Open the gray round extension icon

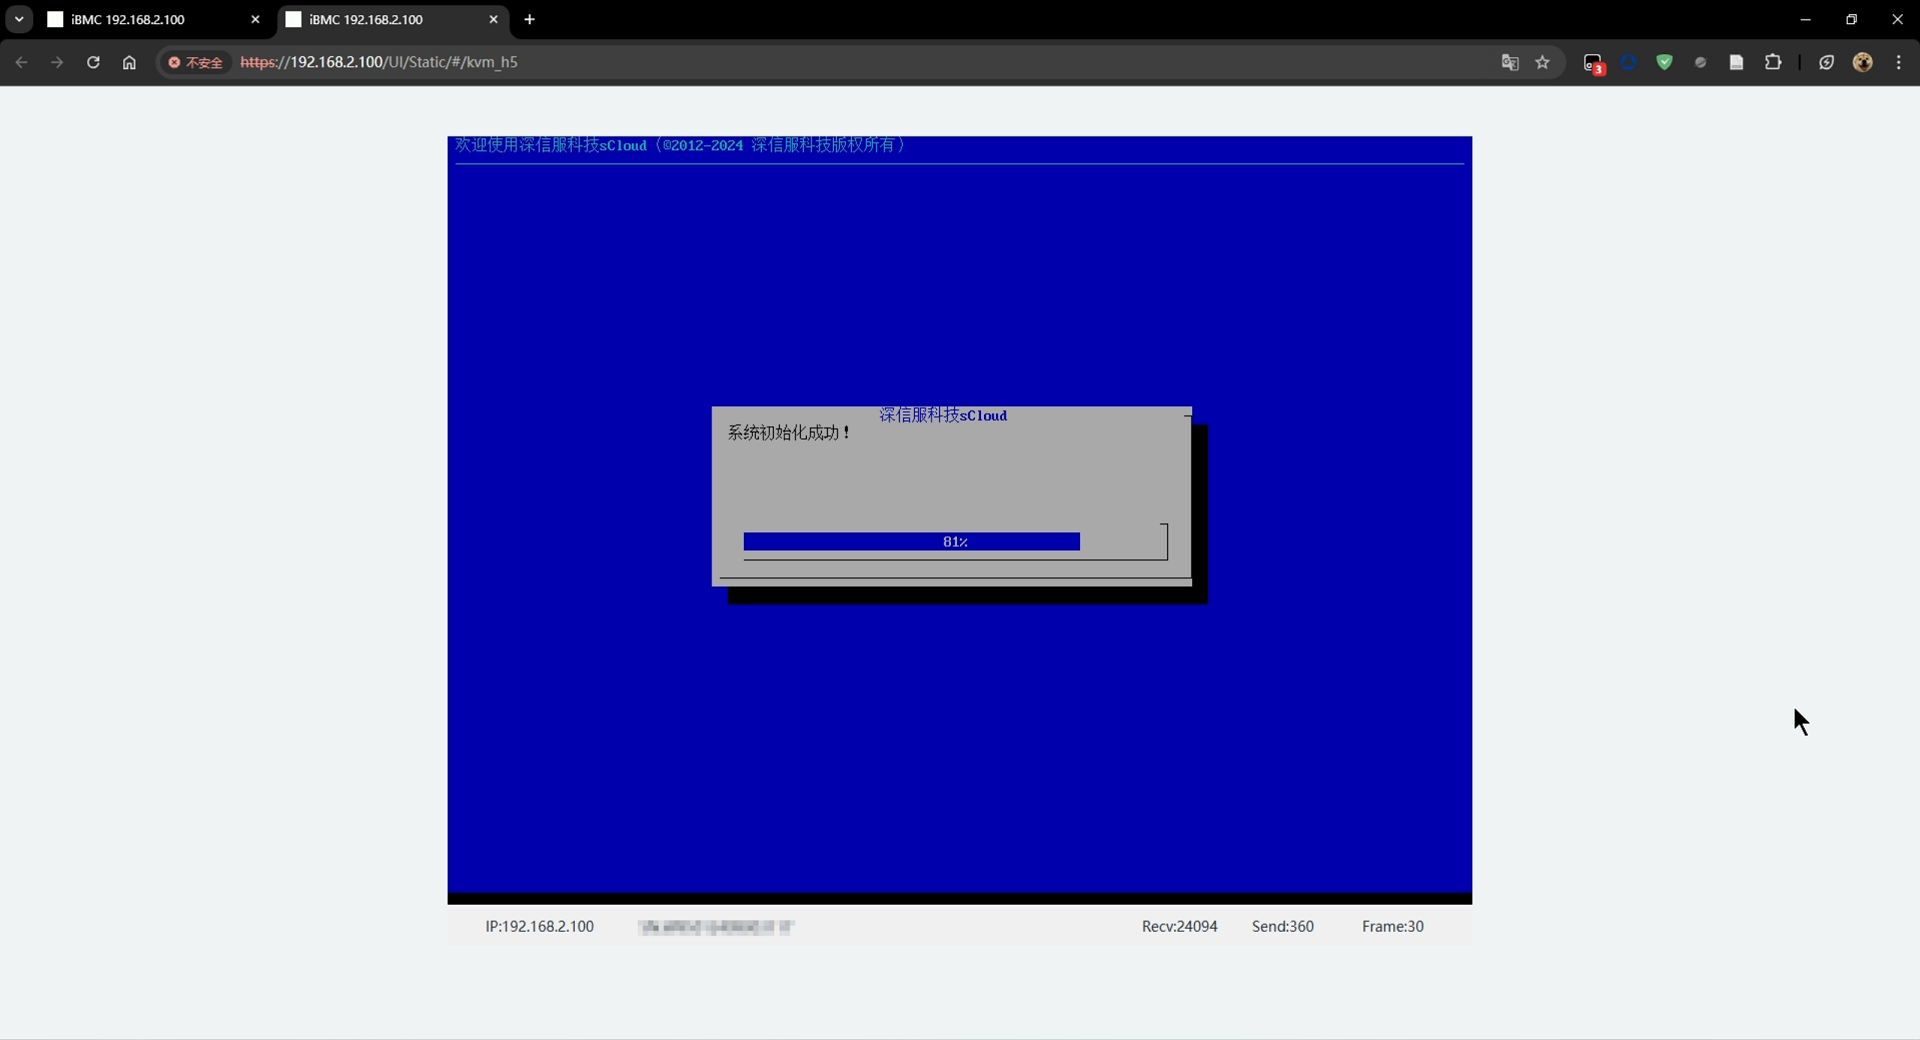(1701, 62)
